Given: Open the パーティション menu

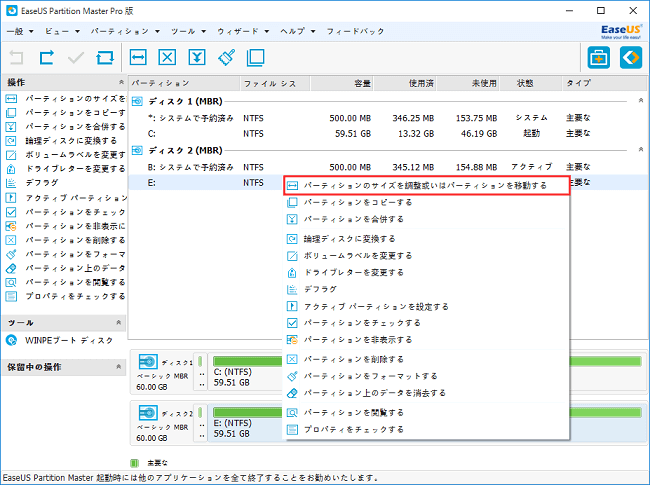Looking at the screenshot, I should [x=125, y=32].
